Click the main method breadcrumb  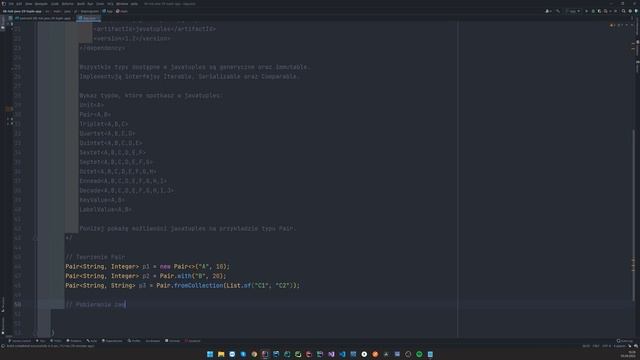pos(122,11)
